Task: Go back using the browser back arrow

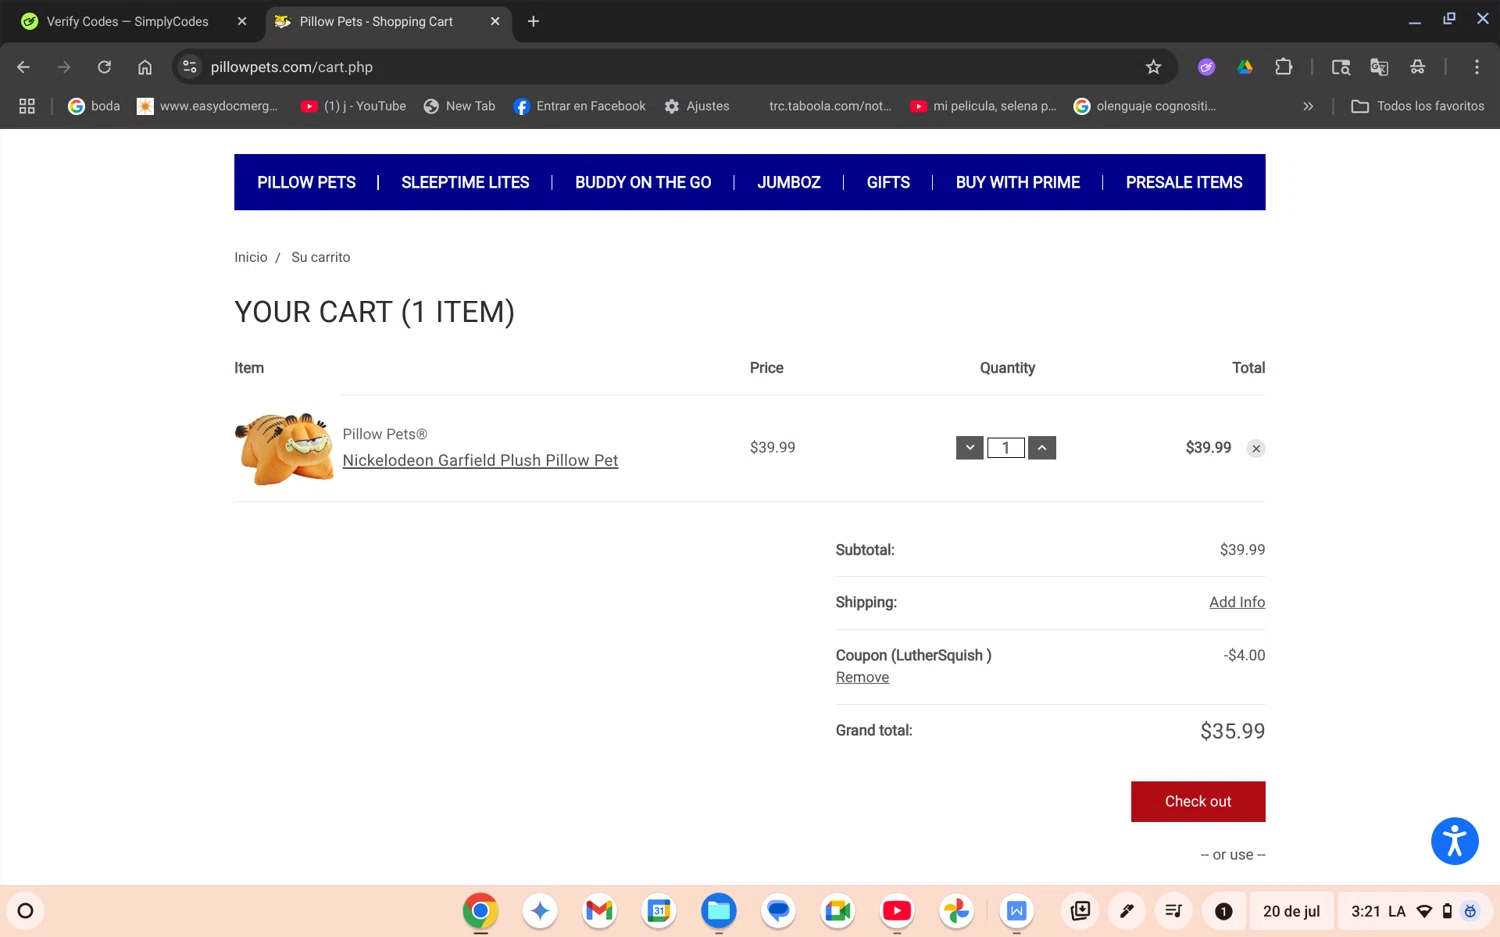Action: pos(24,67)
